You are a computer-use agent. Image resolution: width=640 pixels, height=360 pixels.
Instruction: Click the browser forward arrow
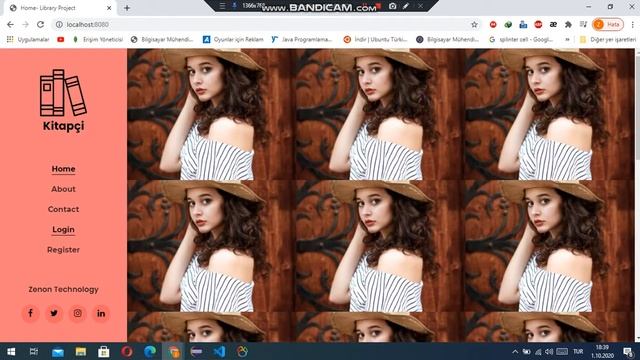point(25,24)
